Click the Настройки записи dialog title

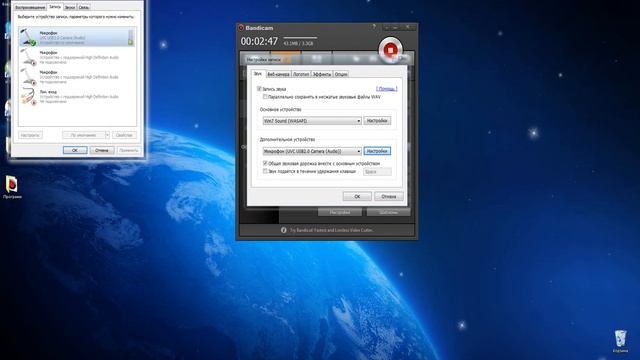pos(264,60)
